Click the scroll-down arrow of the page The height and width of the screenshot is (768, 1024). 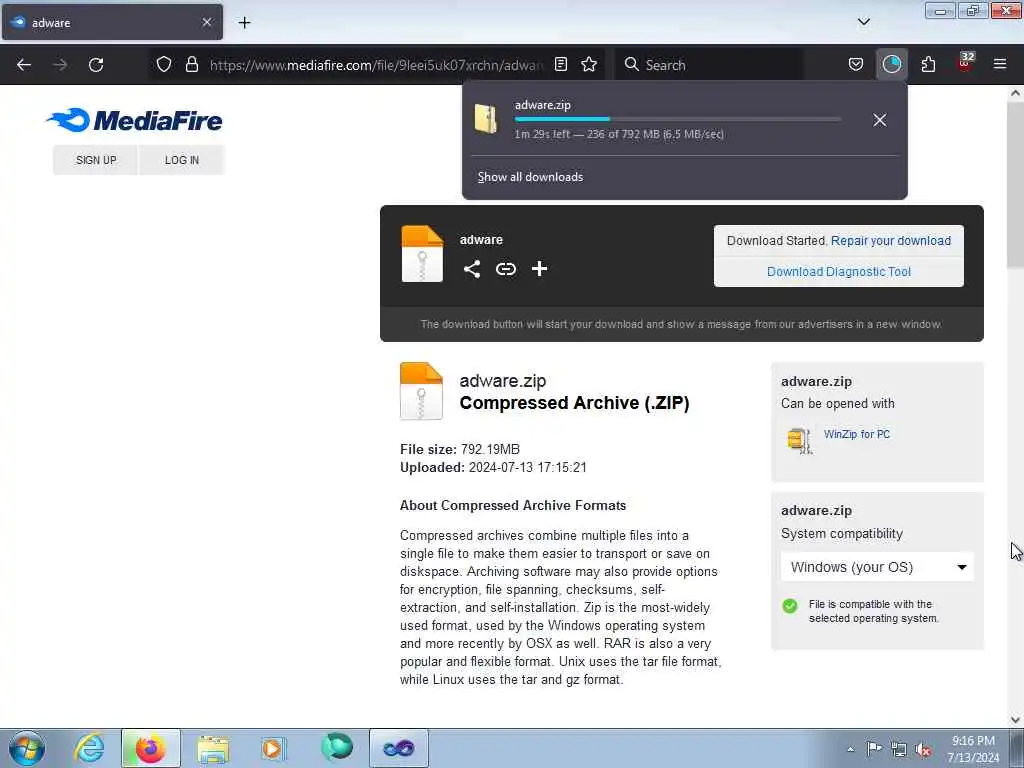(1015, 720)
